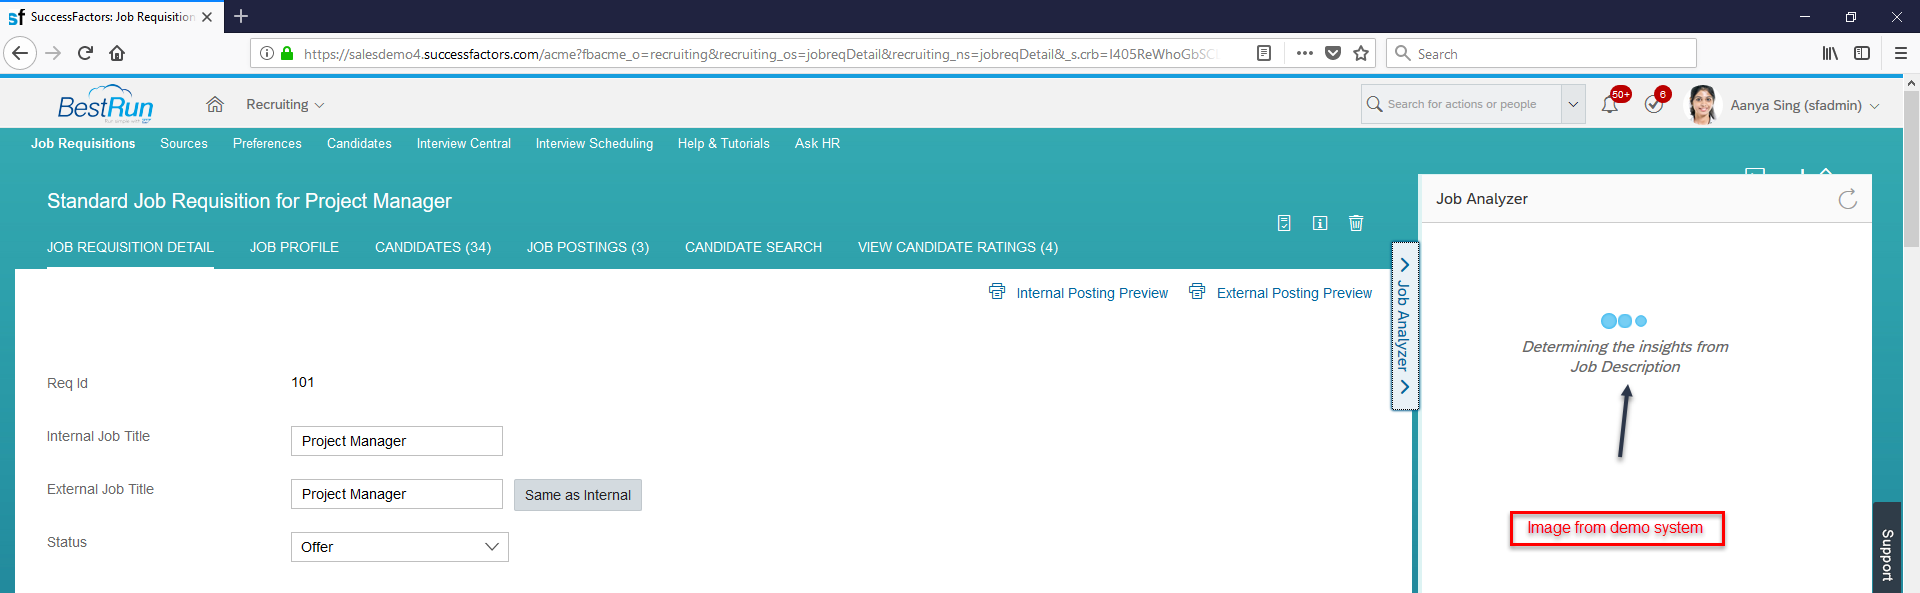Image resolution: width=1920 pixels, height=593 pixels.
Task: Open the Candidate Search tab
Action: point(753,247)
